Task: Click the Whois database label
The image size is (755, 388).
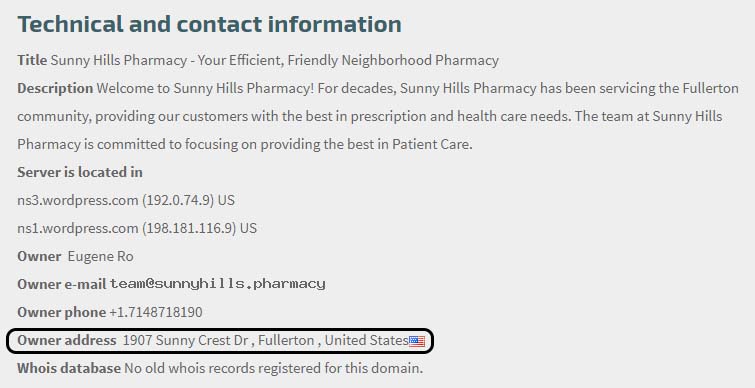Action: point(69,369)
